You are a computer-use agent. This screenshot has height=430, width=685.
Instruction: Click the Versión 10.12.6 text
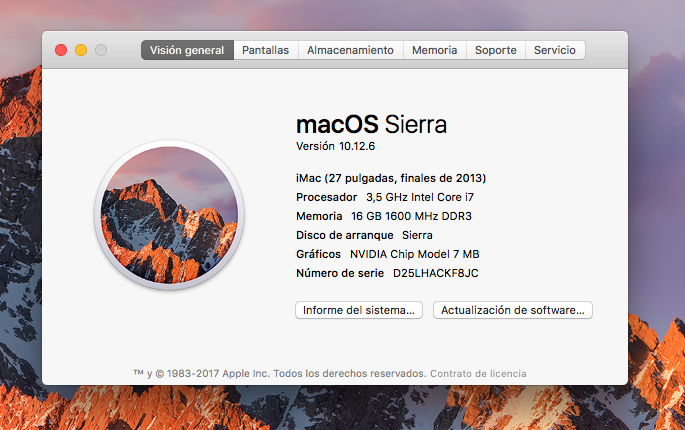(x=336, y=146)
